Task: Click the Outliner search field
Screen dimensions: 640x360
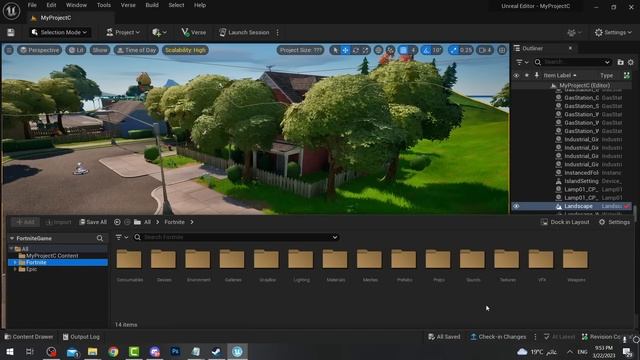Action: tap(573, 62)
